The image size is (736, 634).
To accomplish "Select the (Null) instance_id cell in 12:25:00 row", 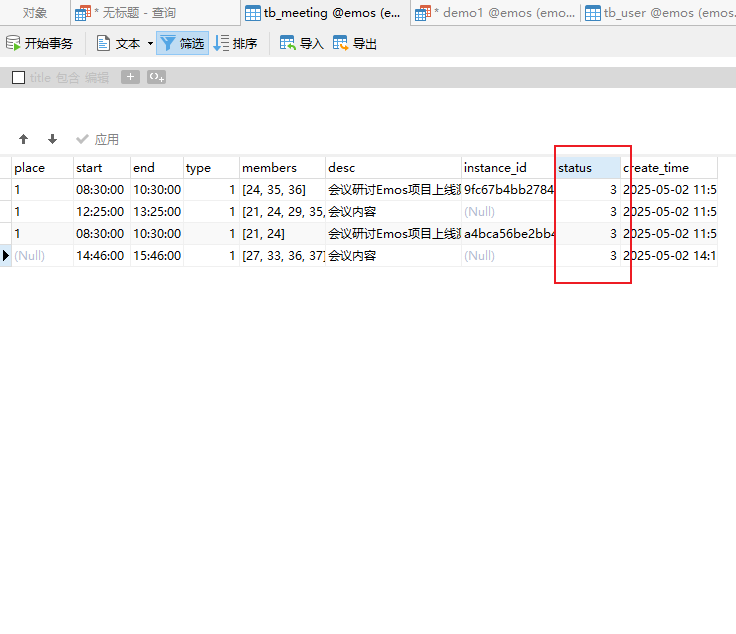I will coord(508,212).
